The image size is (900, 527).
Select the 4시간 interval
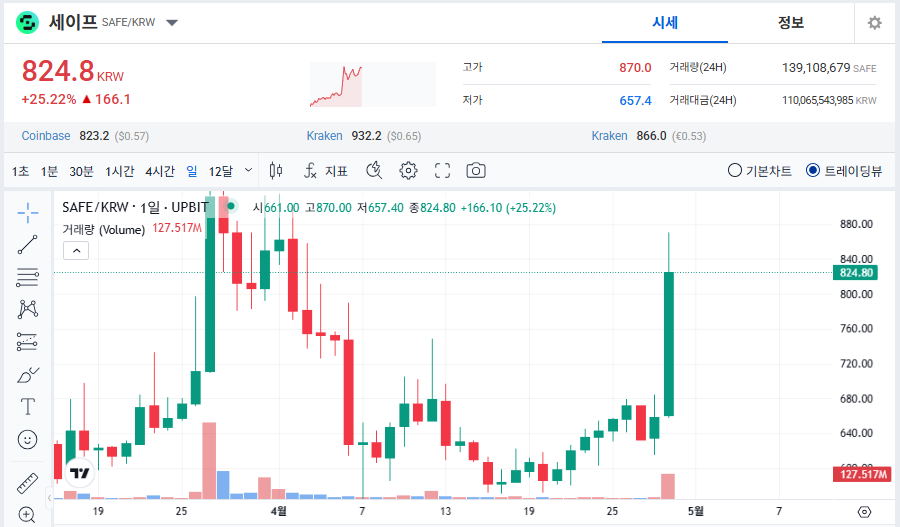point(160,171)
